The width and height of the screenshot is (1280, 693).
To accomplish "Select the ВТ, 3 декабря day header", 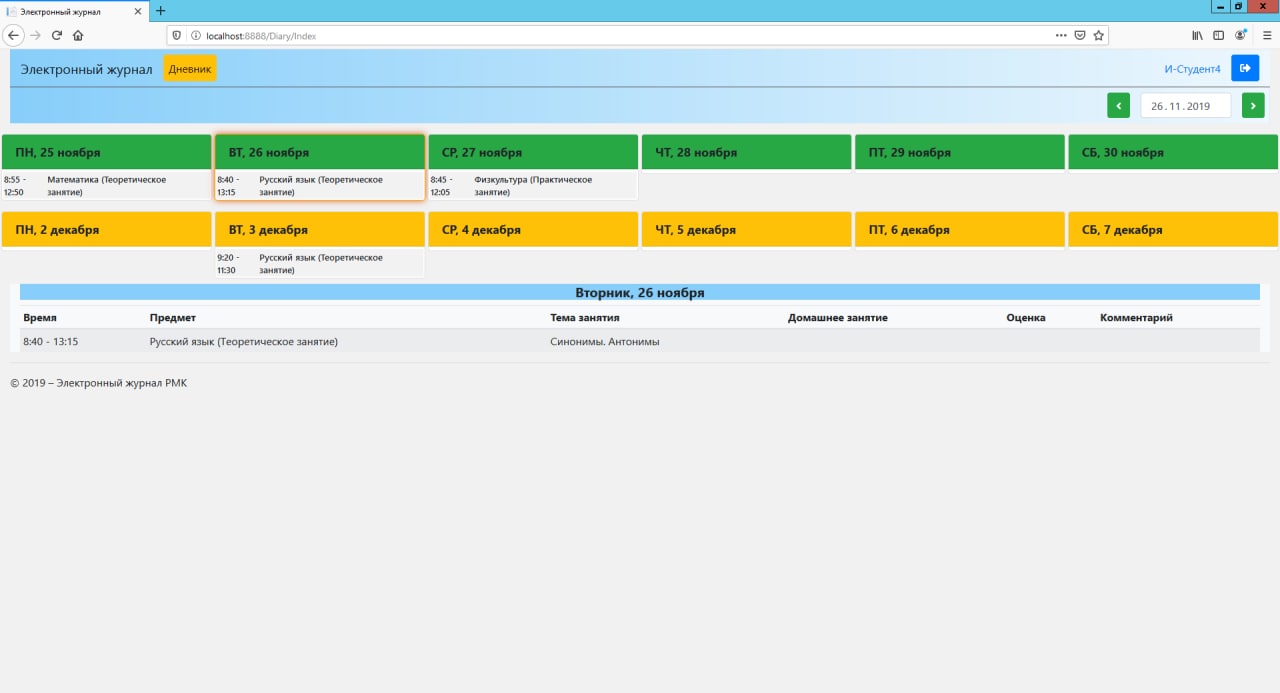I will tap(320, 230).
